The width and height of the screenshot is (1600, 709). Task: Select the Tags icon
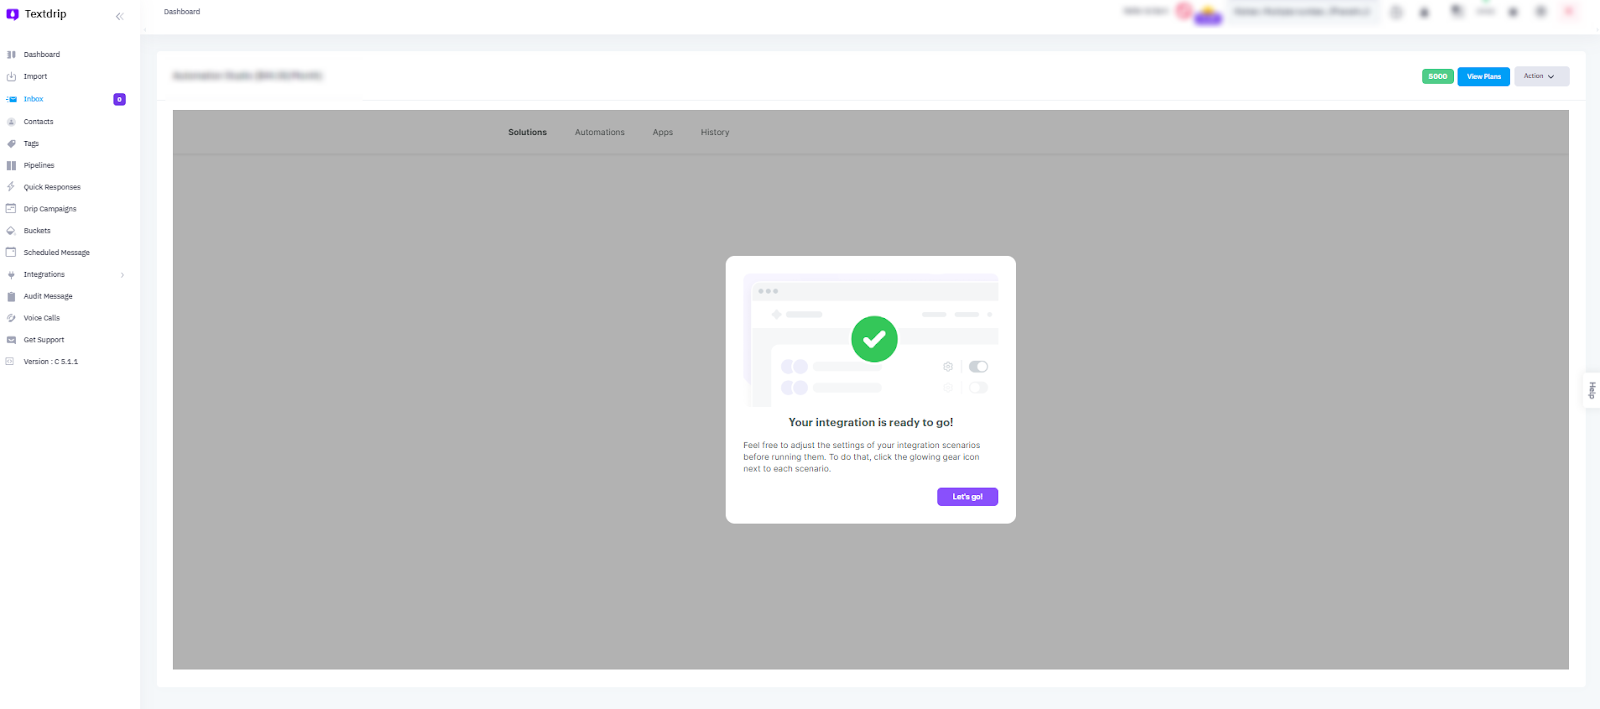(11, 144)
